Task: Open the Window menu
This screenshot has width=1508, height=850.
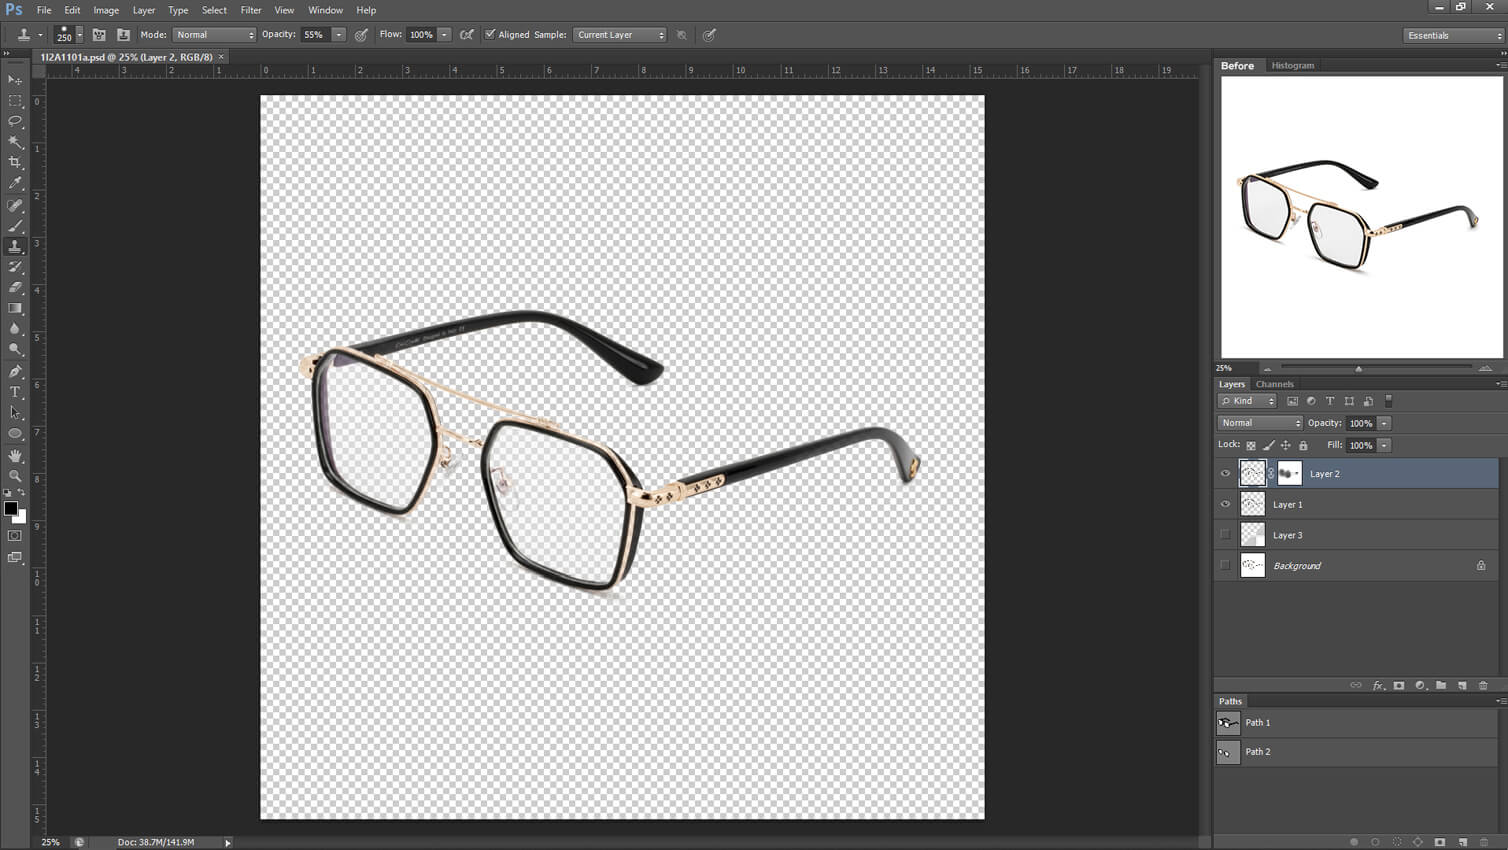Action: (x=325, y=10)
